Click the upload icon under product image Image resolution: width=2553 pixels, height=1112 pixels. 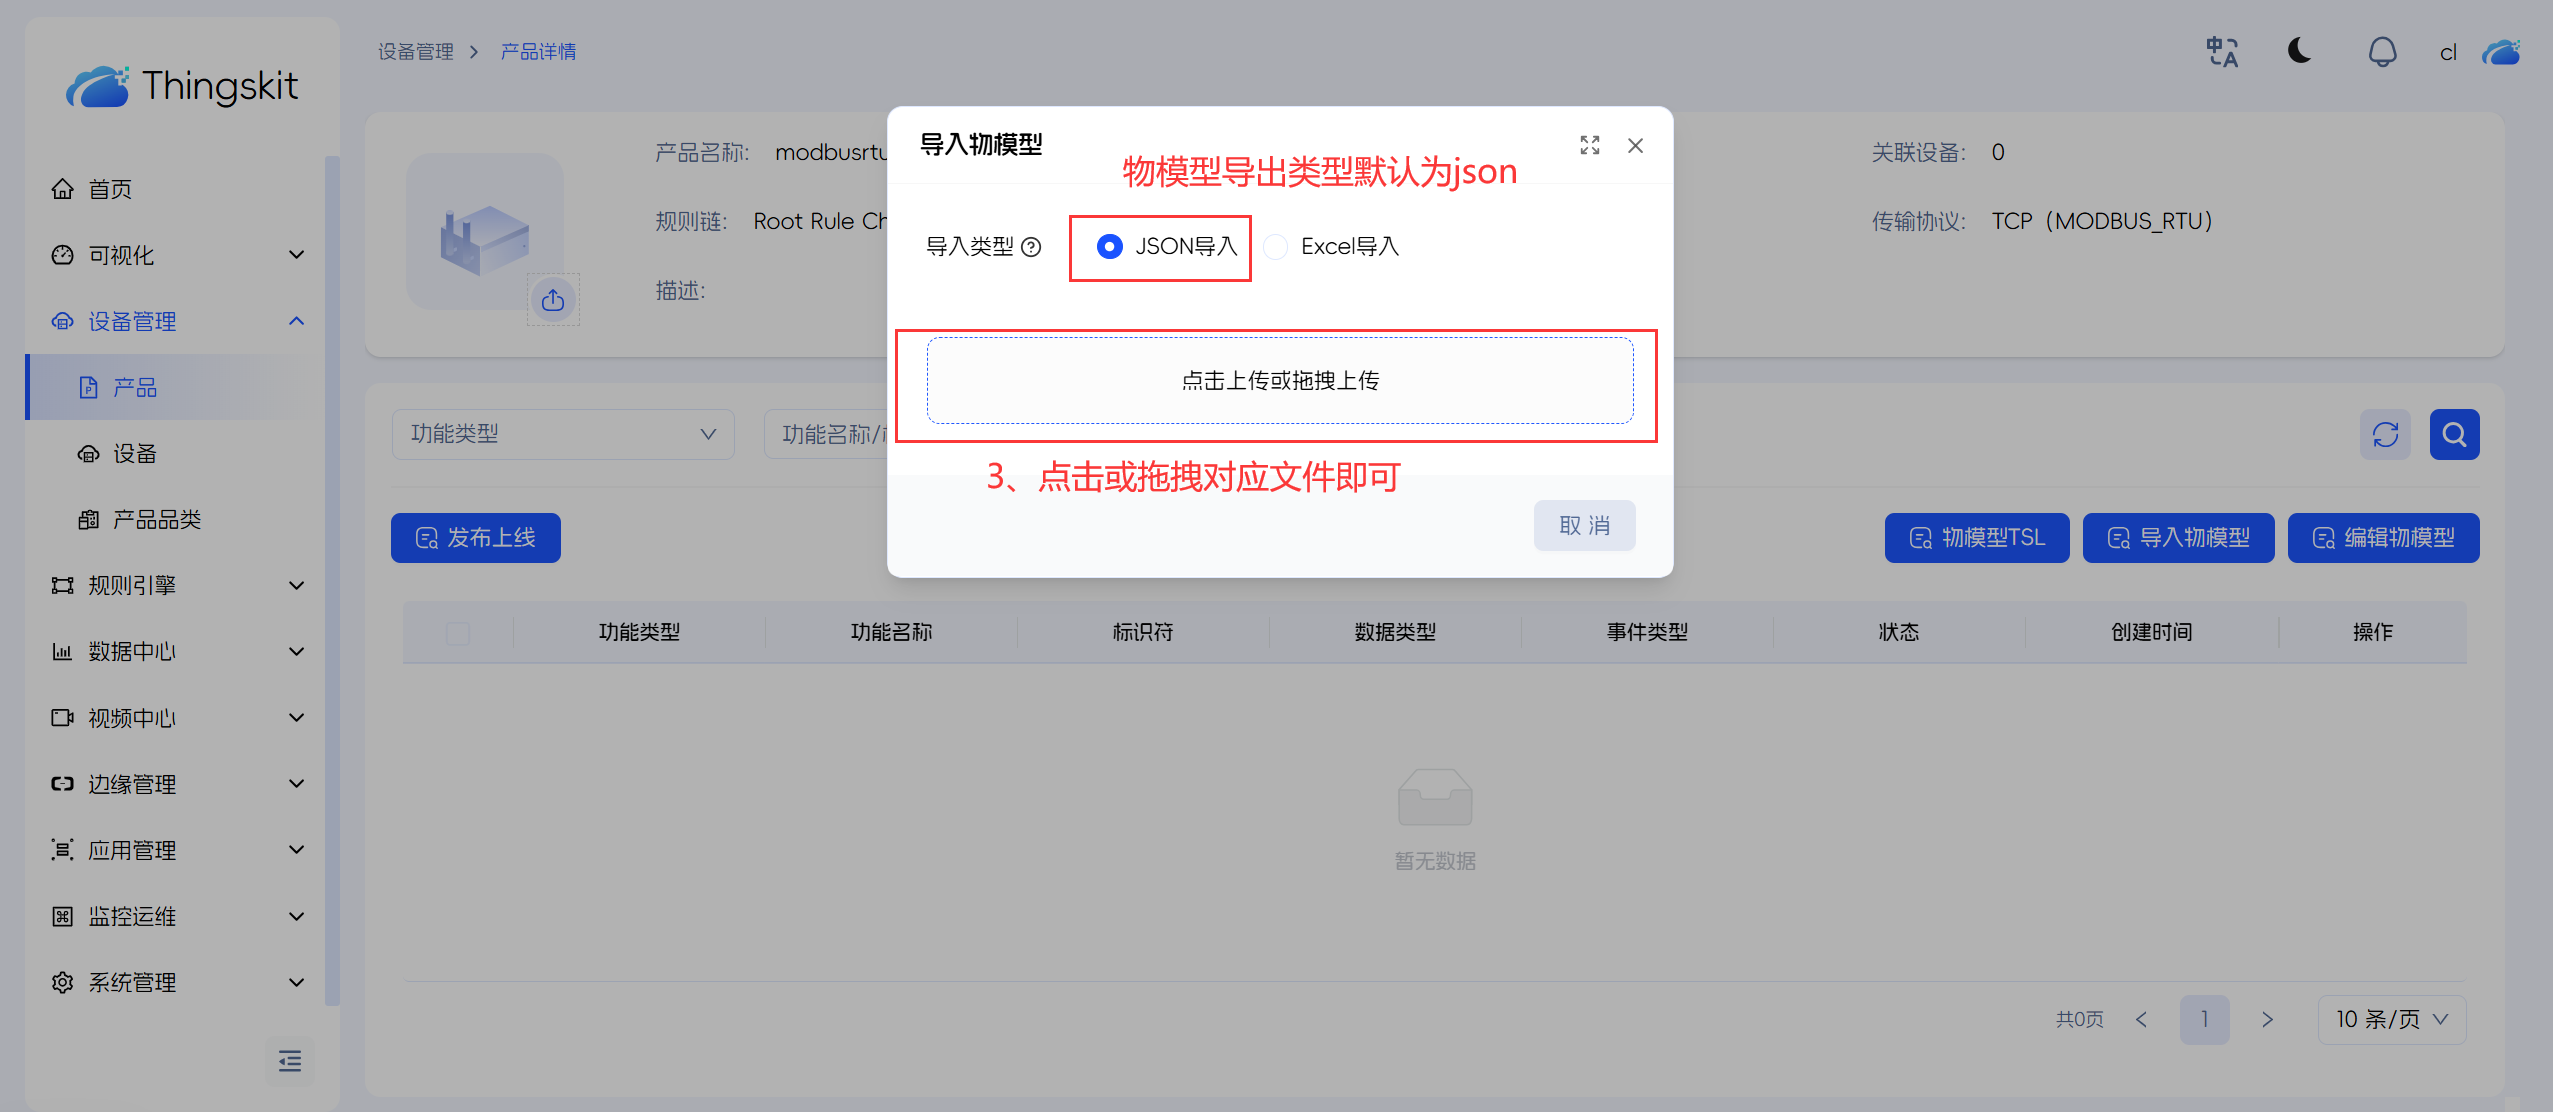(x=553, y=300)
